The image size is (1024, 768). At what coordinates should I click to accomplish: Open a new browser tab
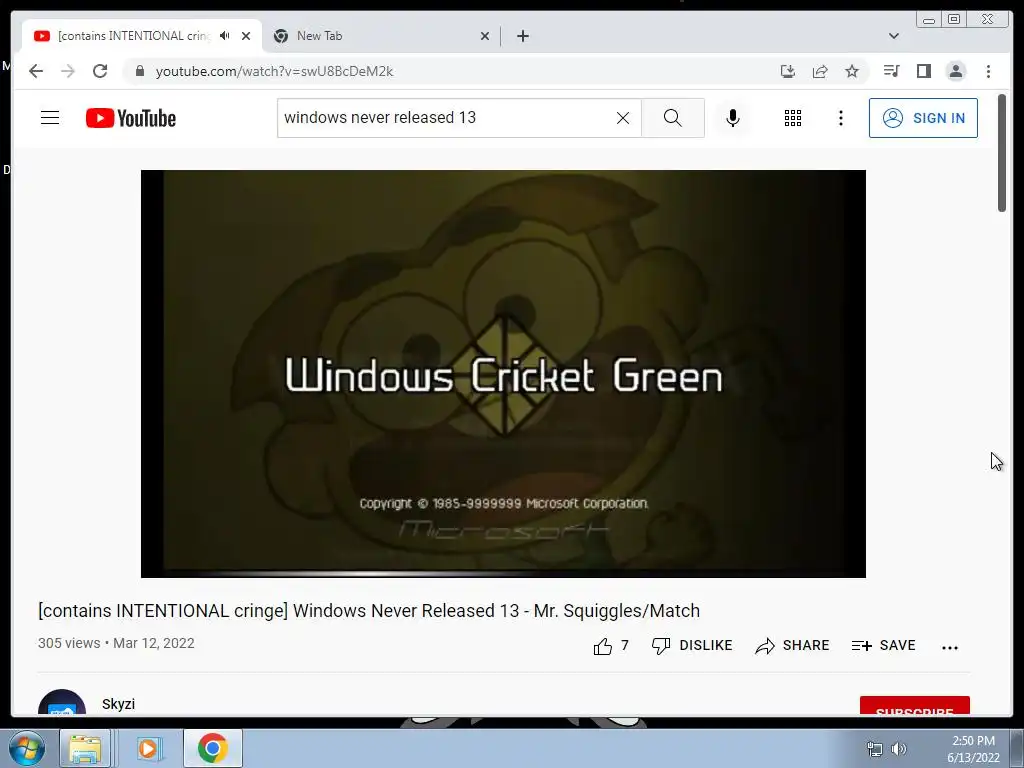coord(522,36)
